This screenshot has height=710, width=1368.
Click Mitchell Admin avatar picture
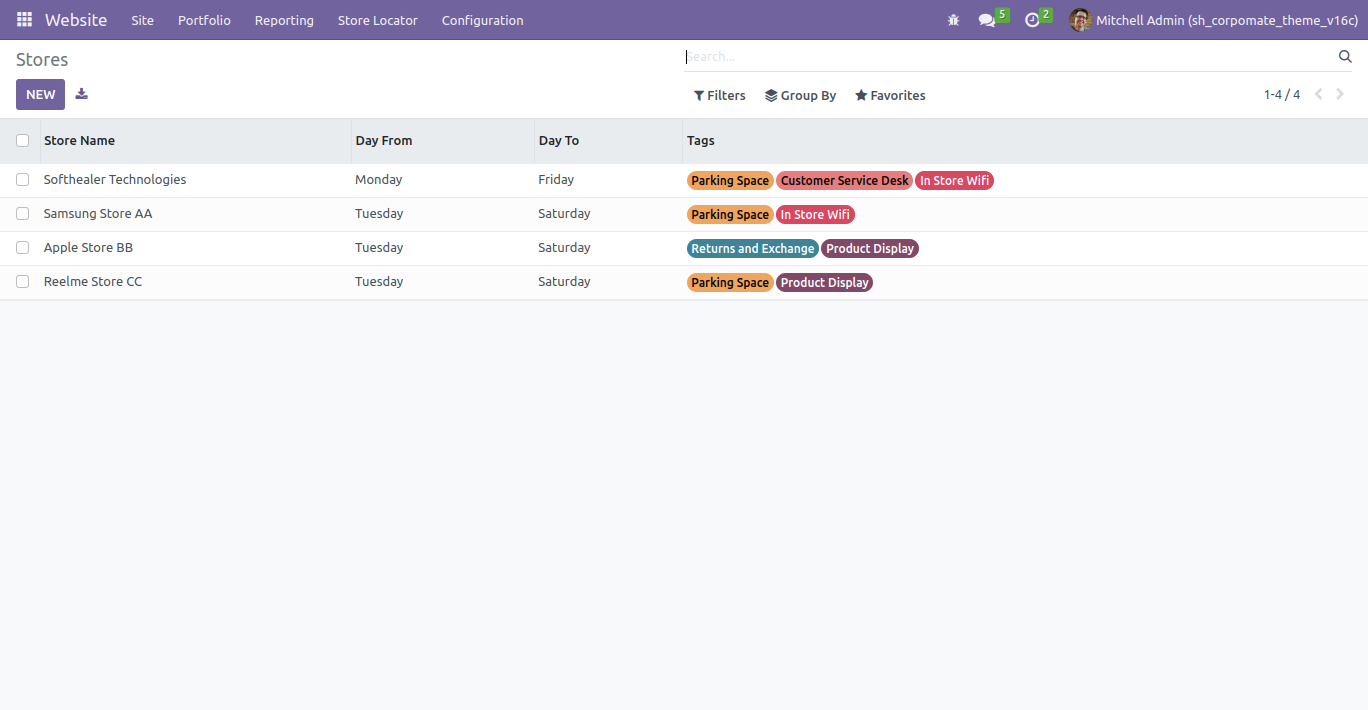(1080, 20)
